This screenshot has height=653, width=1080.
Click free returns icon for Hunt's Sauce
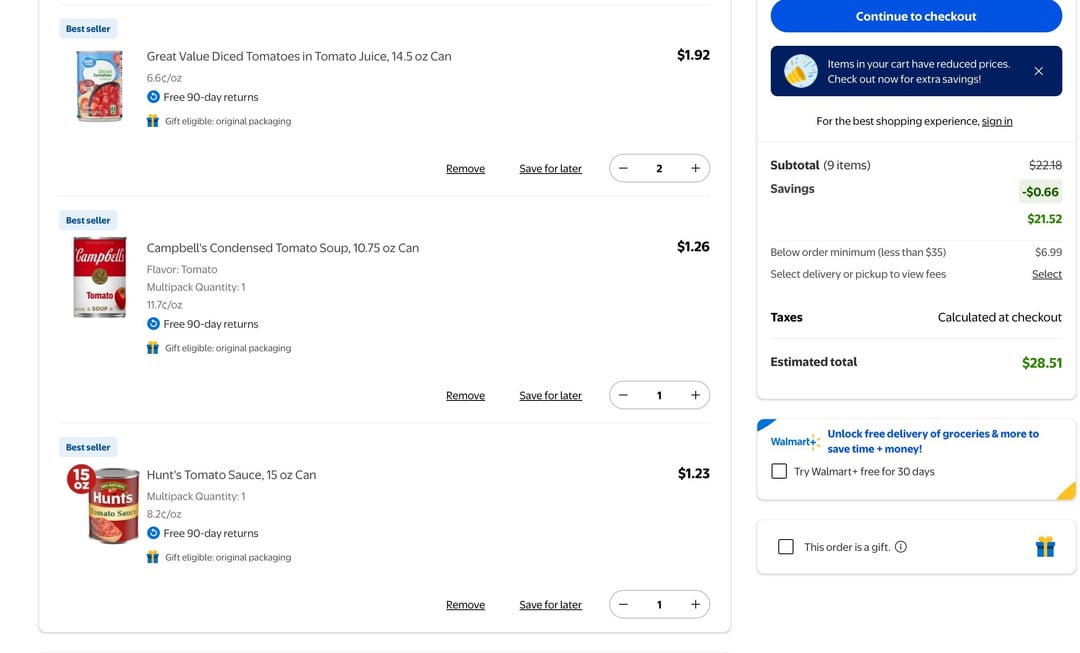pos(153,533)
